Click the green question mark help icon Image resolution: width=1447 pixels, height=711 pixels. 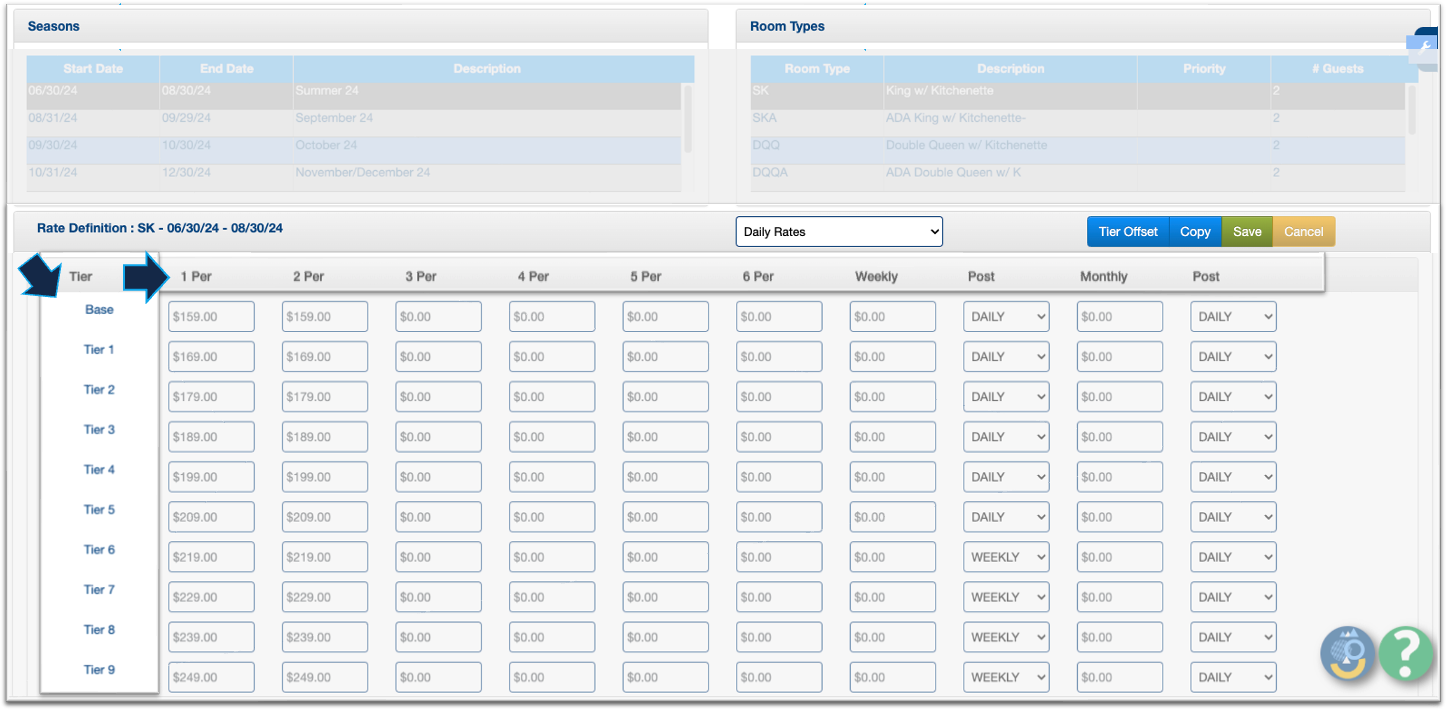(x=1406, y=654)
